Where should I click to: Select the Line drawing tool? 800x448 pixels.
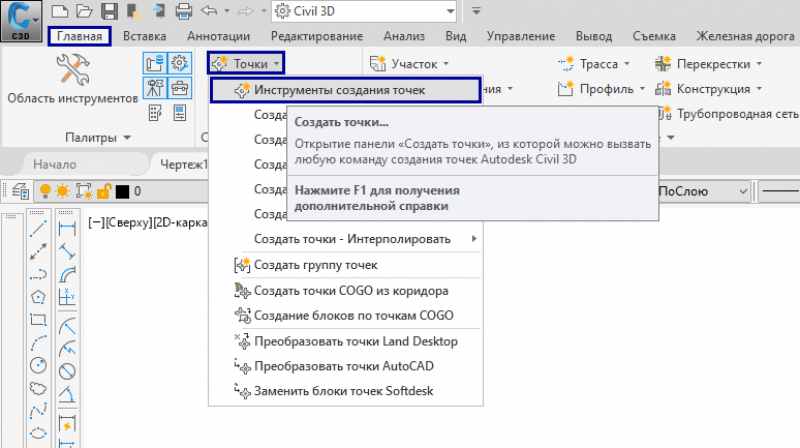pos(38,228)
